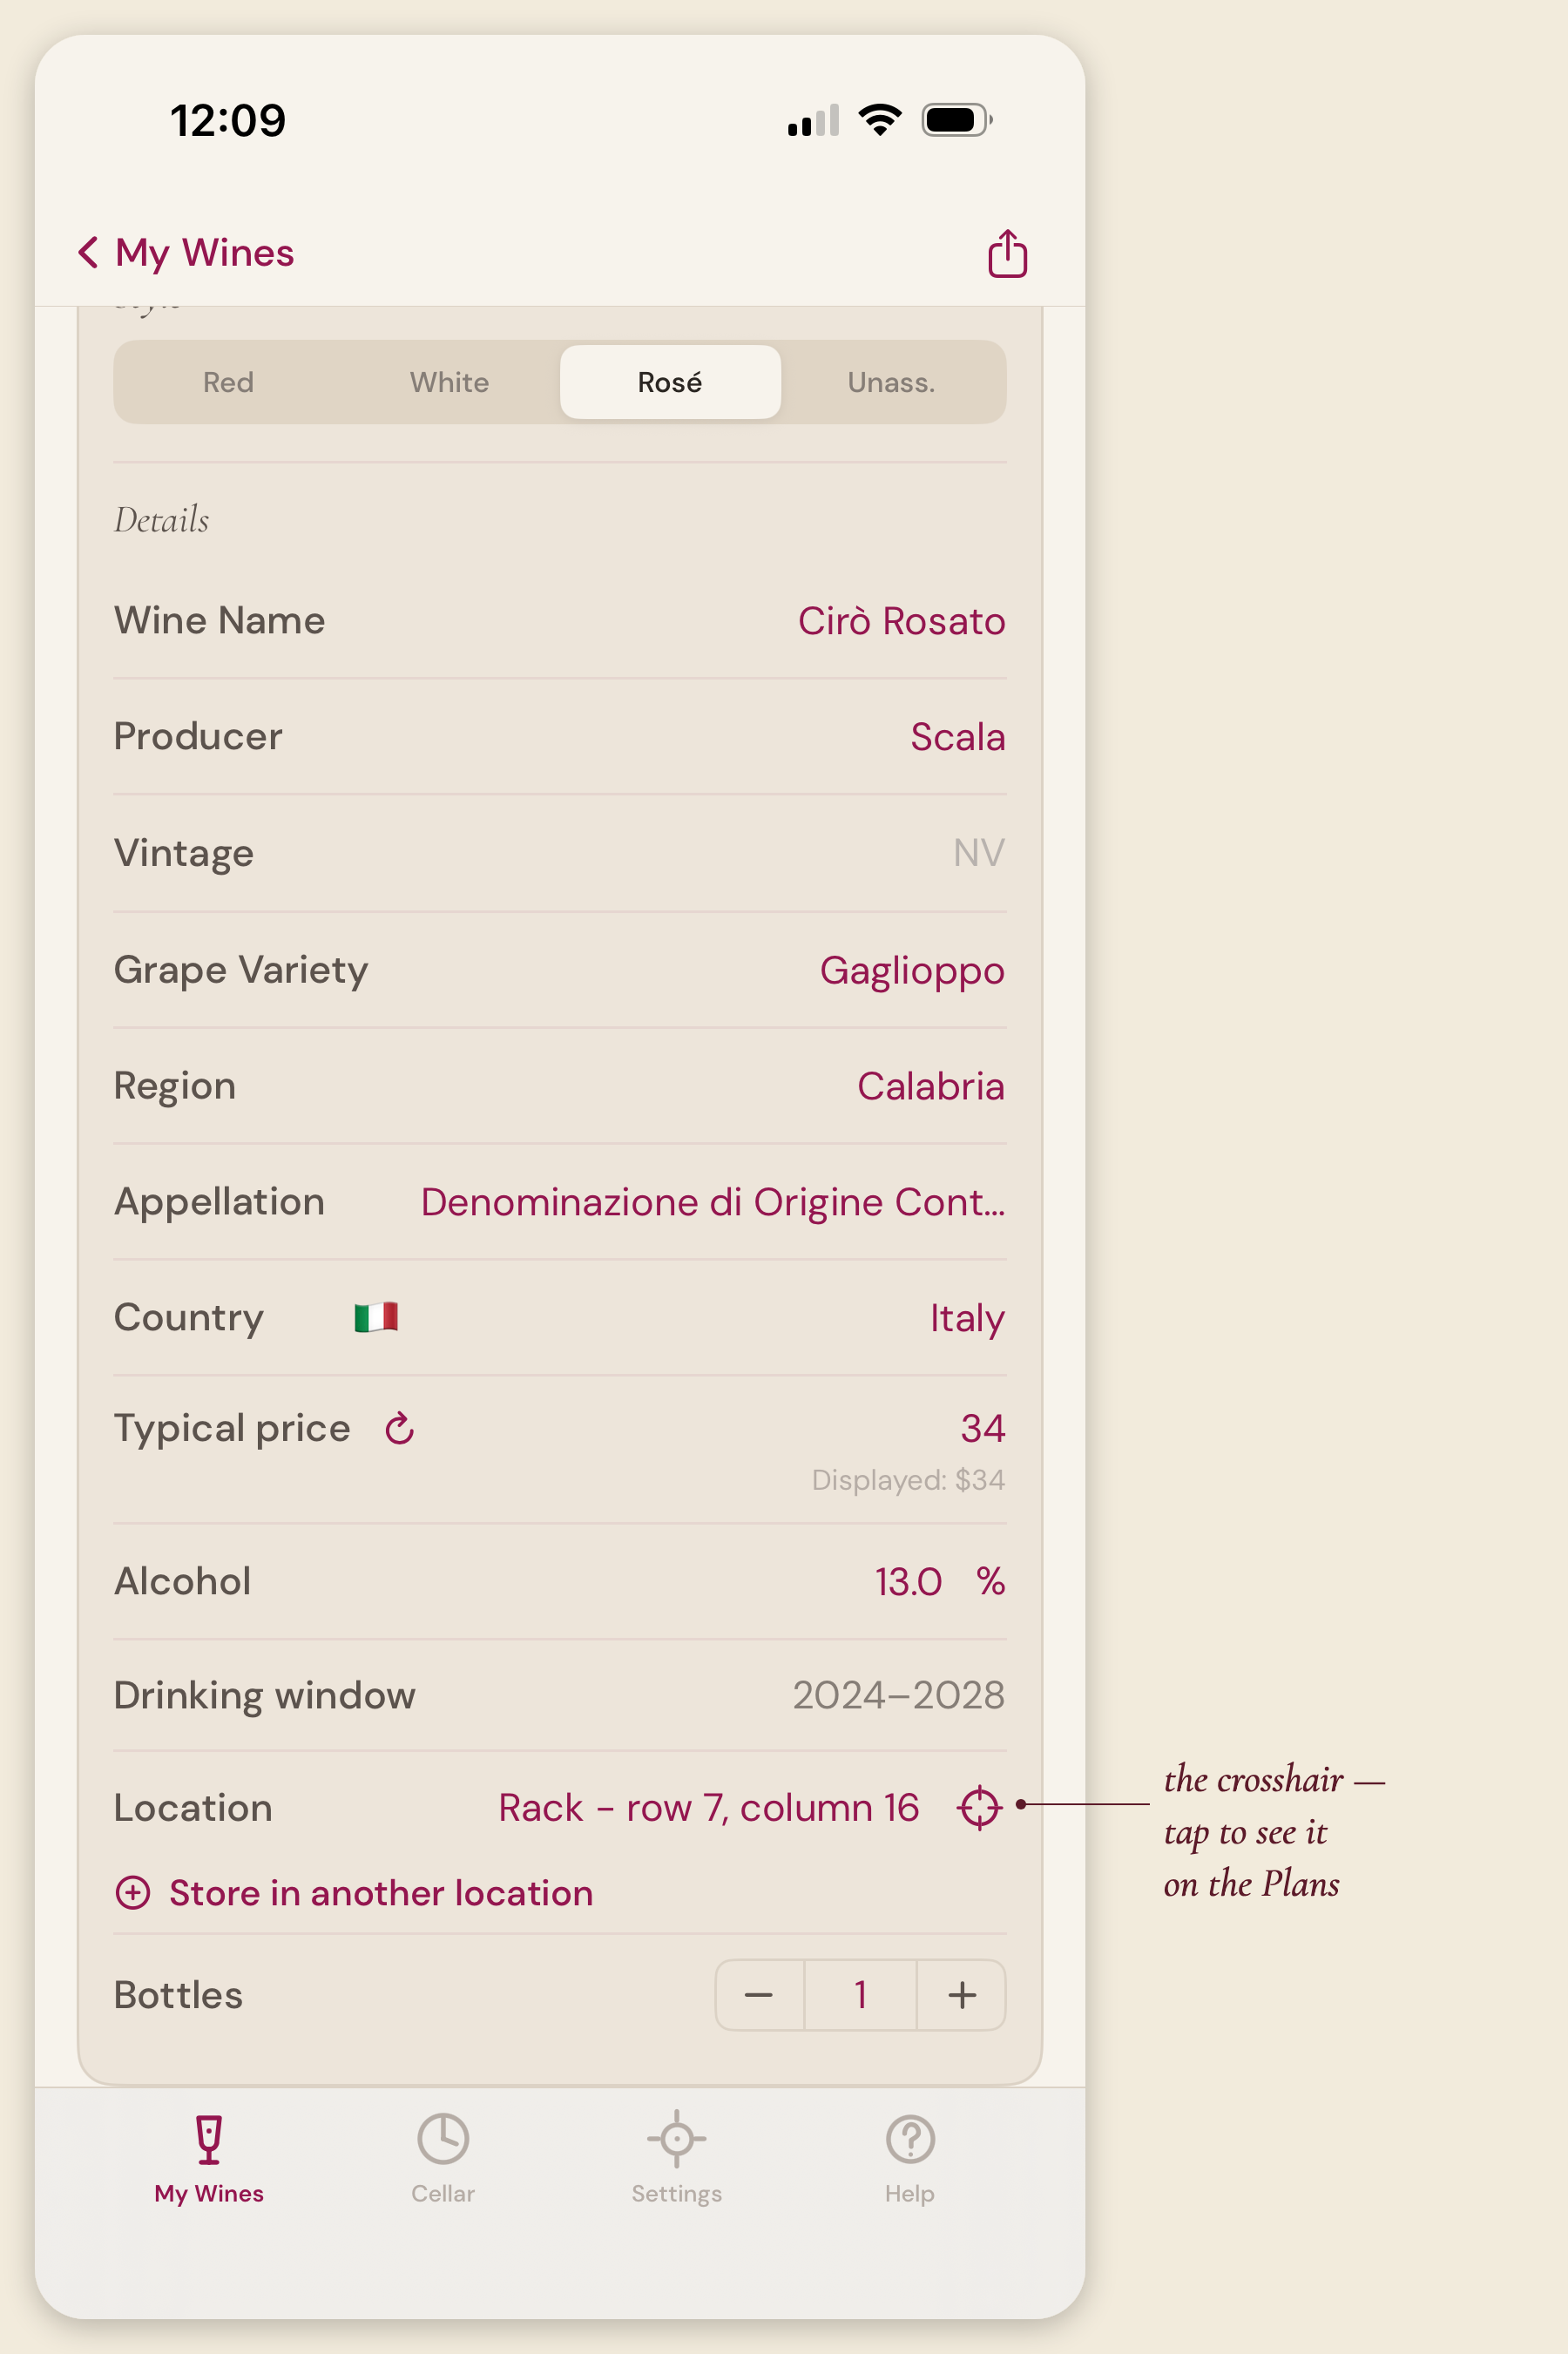
Task: Tap the Grape Variety label
Action: pos(241,970)
